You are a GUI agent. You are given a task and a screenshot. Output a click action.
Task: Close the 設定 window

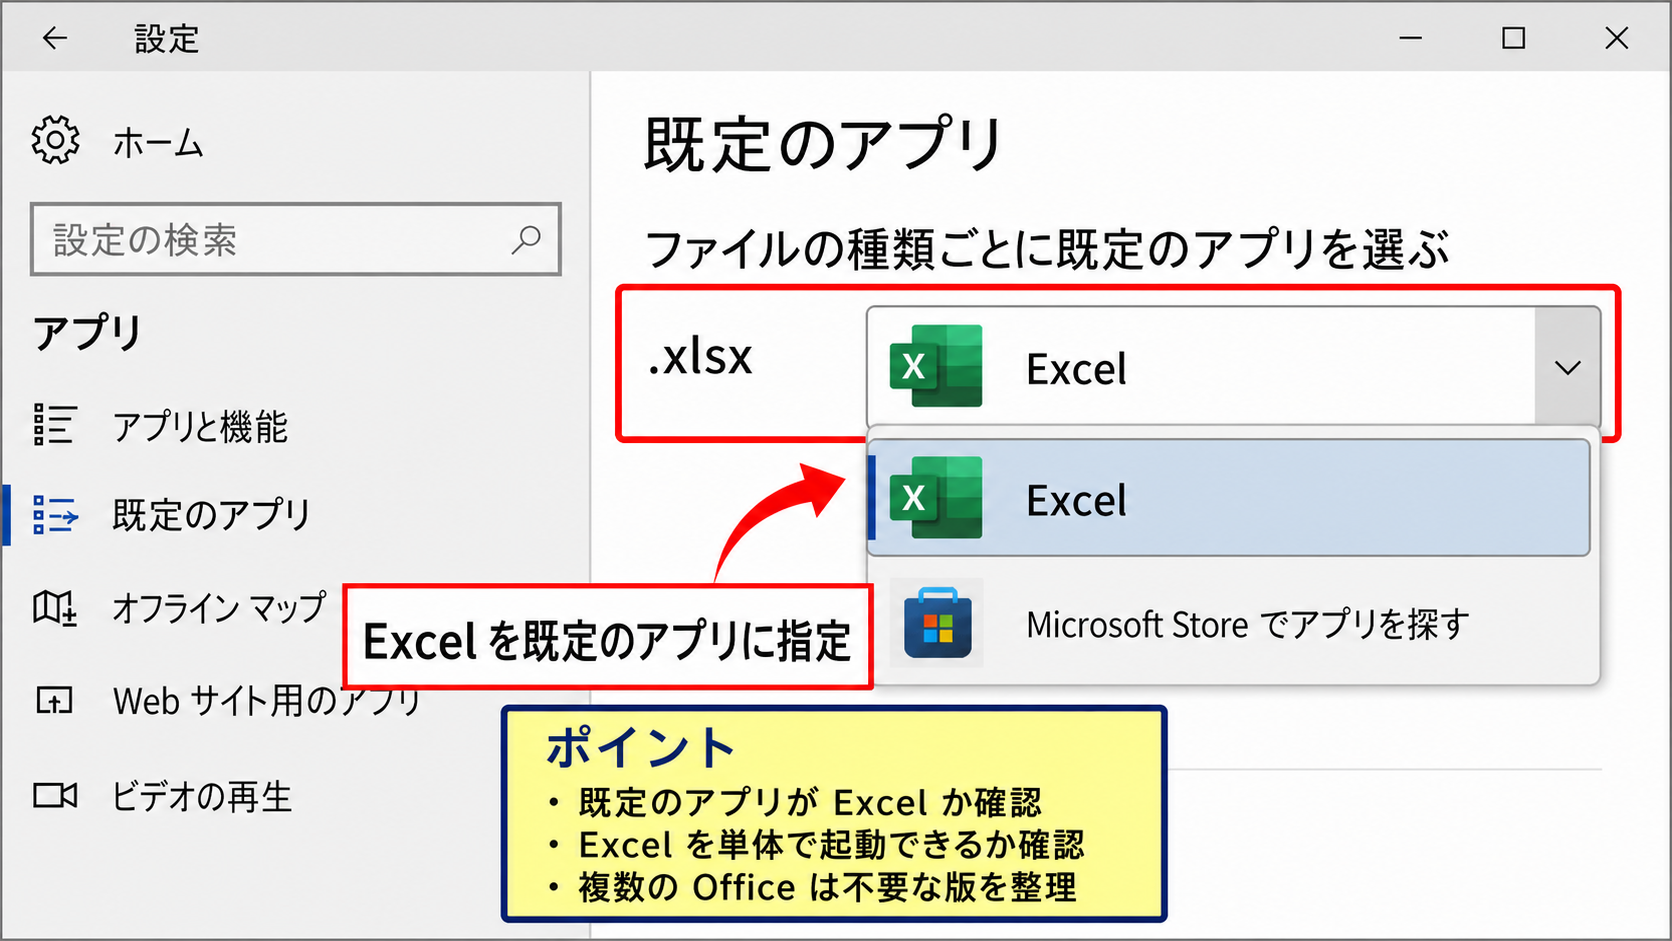pyautogui.click(x=1617, y=38)
